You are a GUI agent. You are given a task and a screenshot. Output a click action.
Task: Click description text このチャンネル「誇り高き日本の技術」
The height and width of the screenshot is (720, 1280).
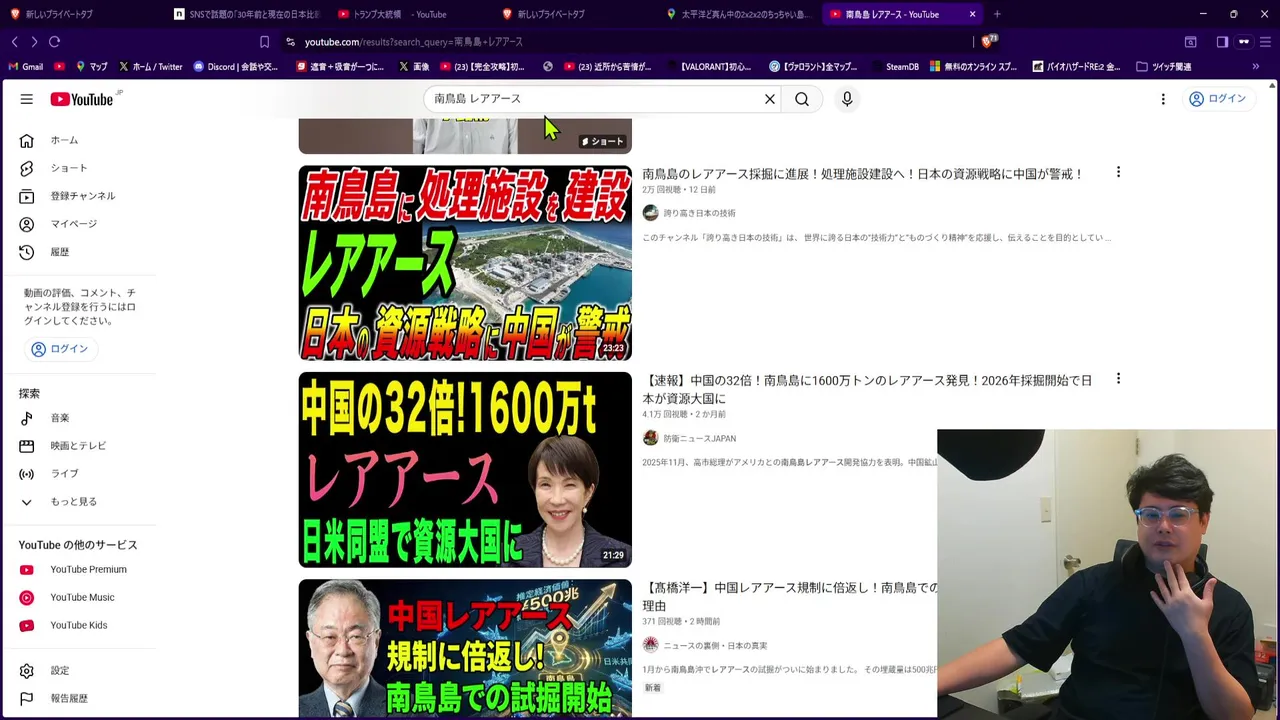click(876, 238)
